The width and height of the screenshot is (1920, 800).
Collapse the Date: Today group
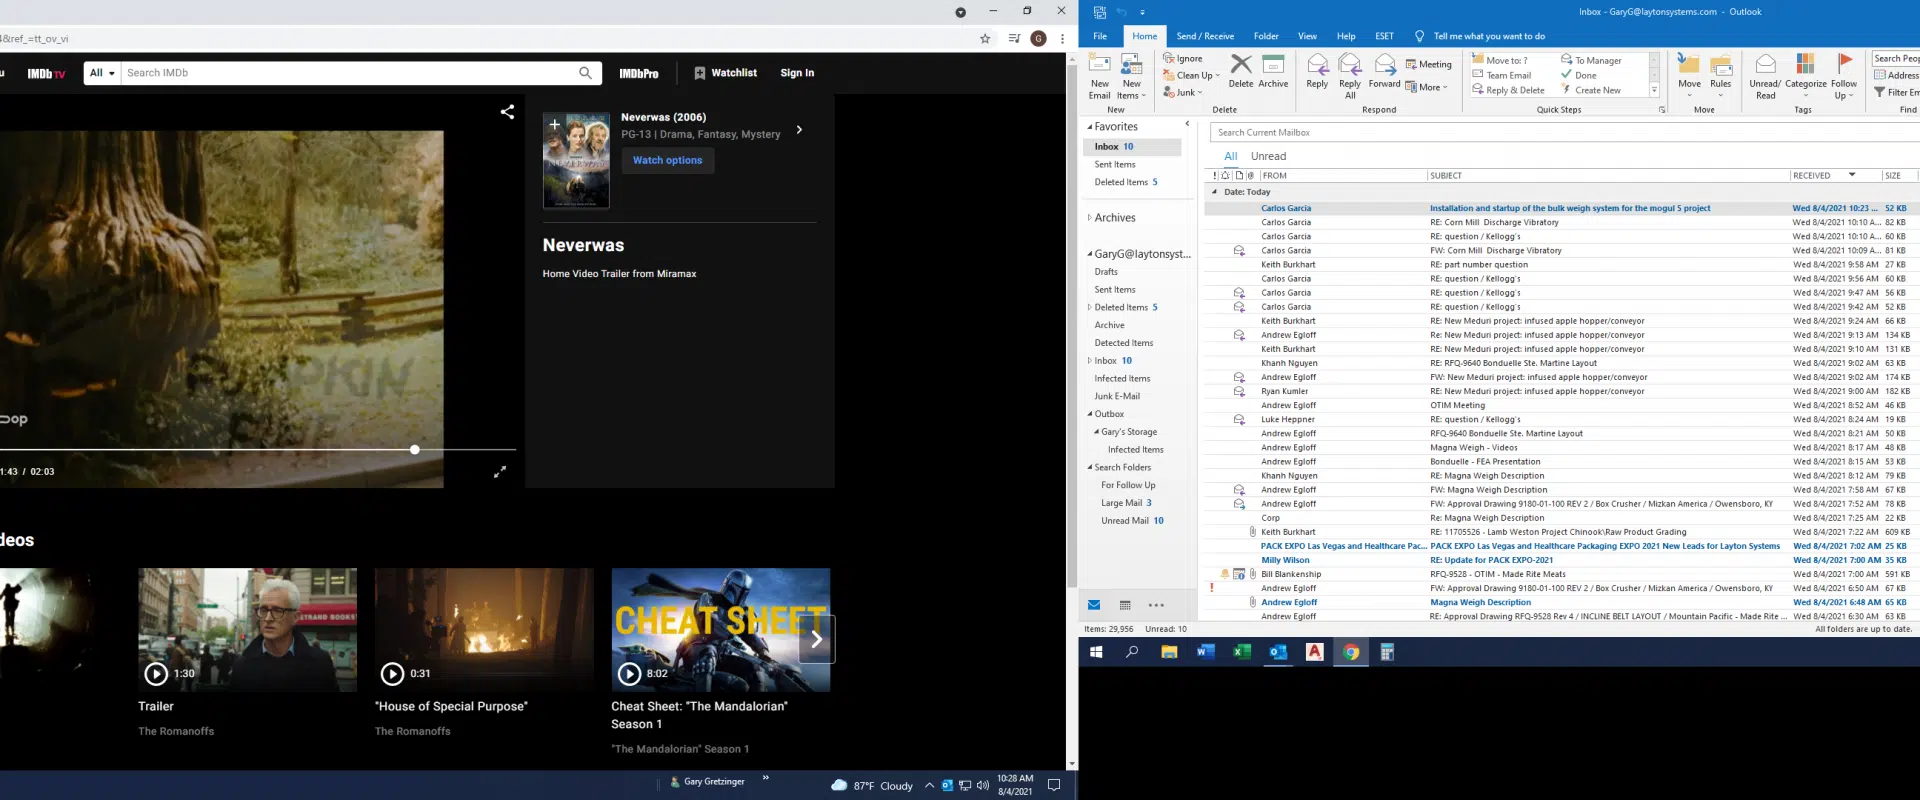[x=1215, y=192]
